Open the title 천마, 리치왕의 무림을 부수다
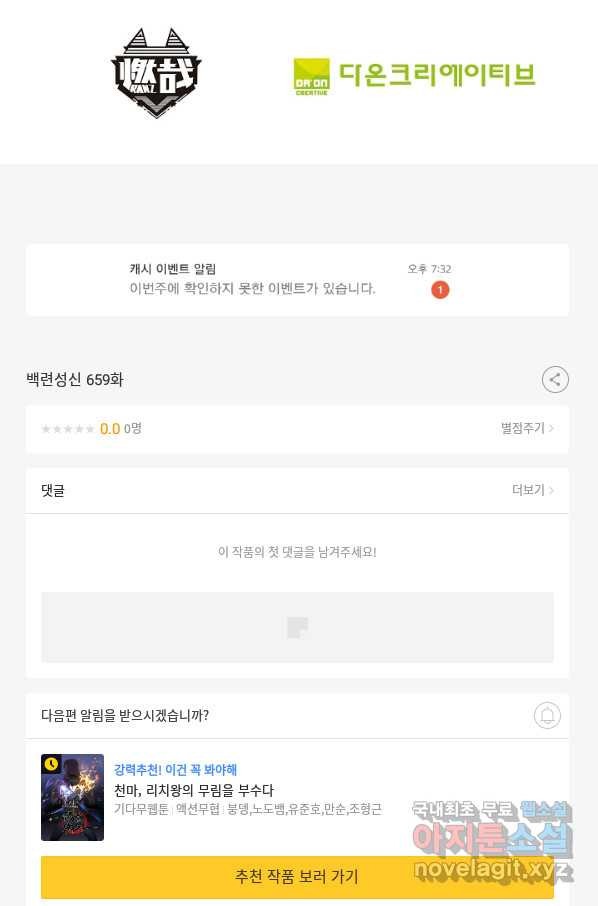The width and height of the screenshot is (598, 906). tap(194, 790)
